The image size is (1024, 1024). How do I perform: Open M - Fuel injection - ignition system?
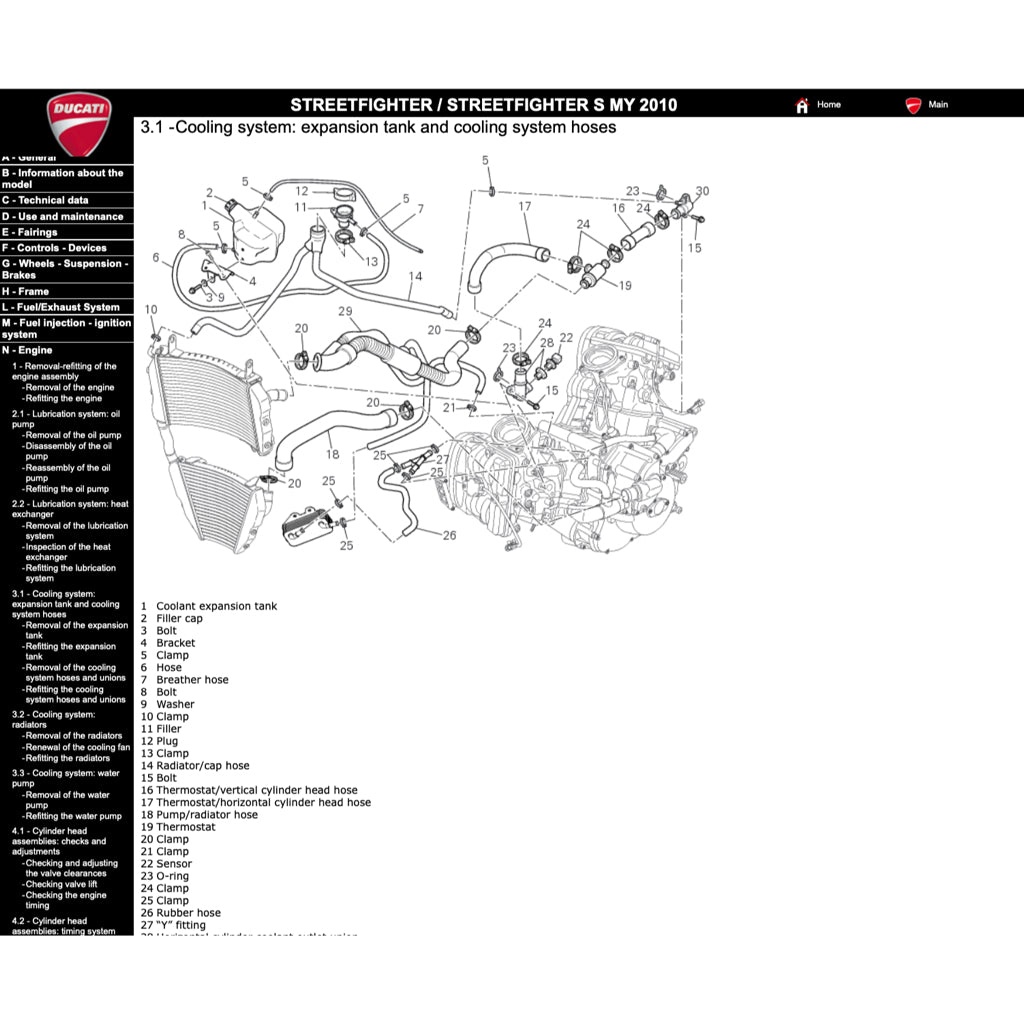(x=66, y=328)
